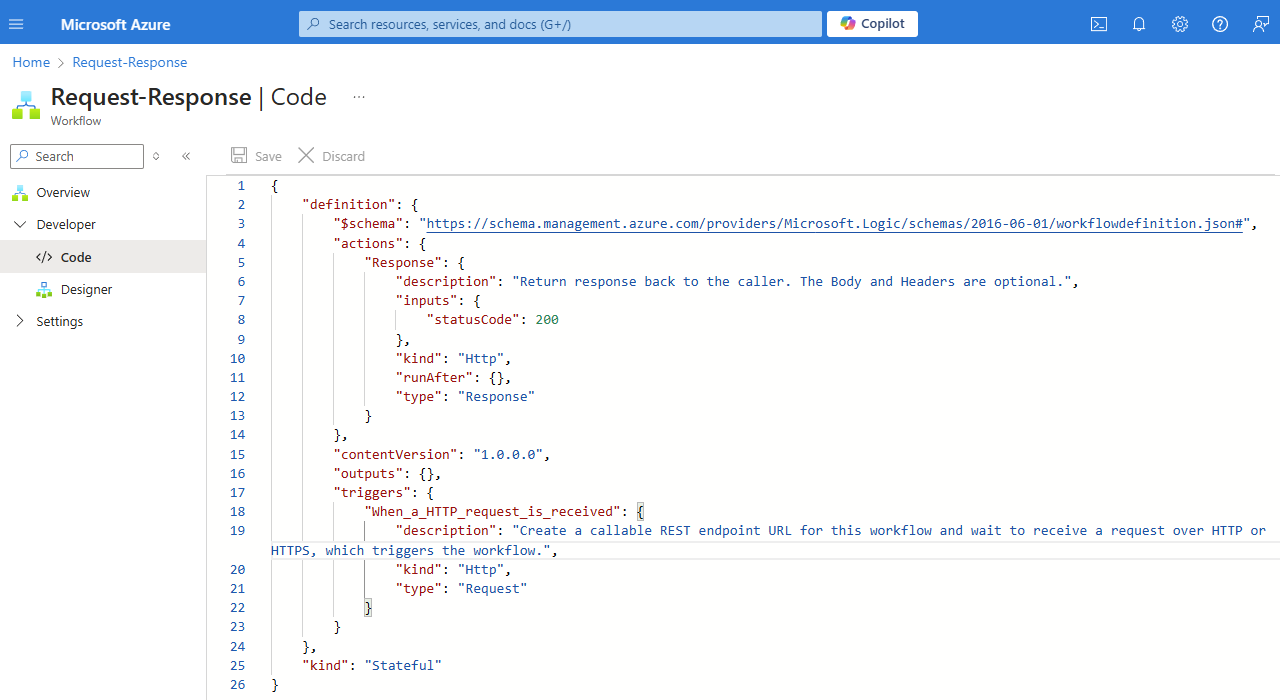The width and height of the screenshot is (1280, 700).
Task: Toggle the pin control beside the sidebar search
Action: pos(156,156)
